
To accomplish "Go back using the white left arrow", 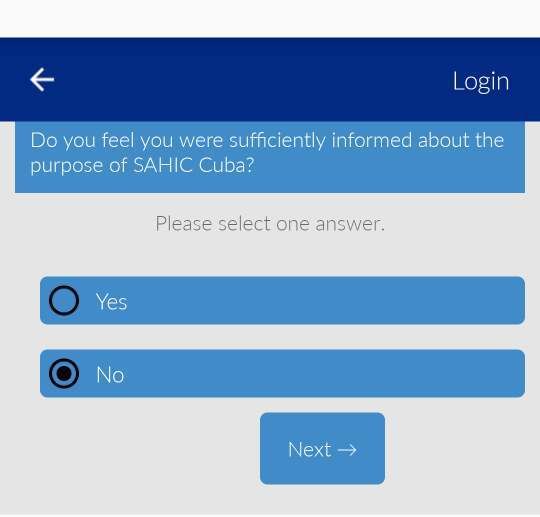I will click(x=42, y=80).
